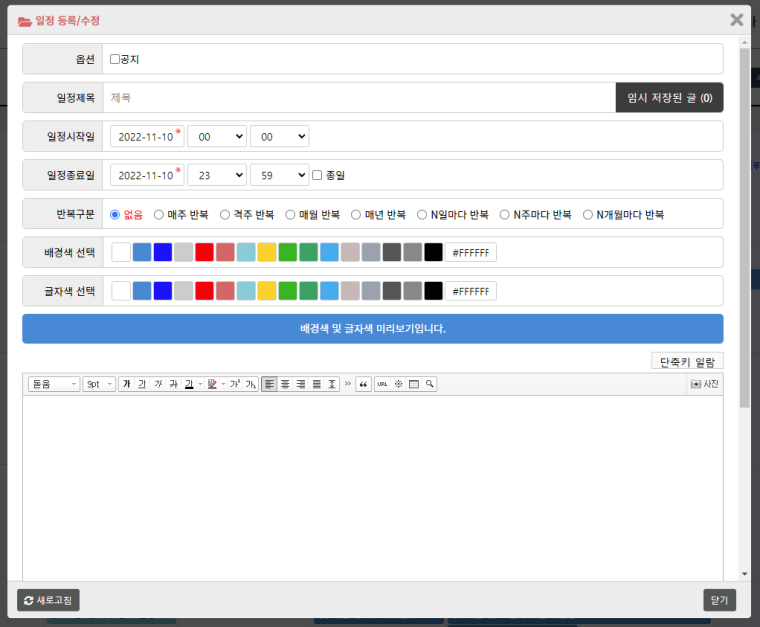The image size is (760, 627).
Task: Apply underline formatting in editor
Action: (x=142, y=384)
